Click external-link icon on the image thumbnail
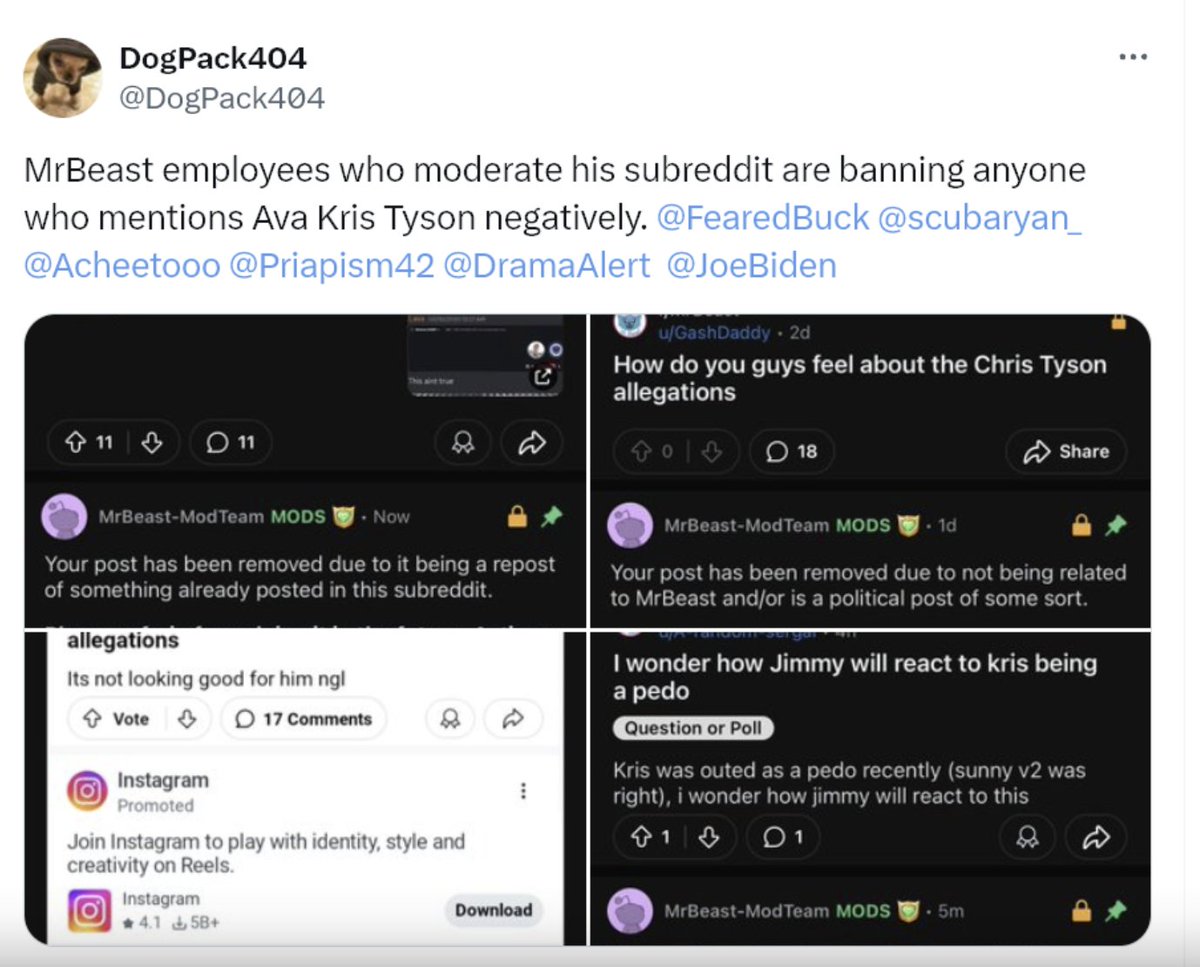1200x967 pixels. [542, 377]
